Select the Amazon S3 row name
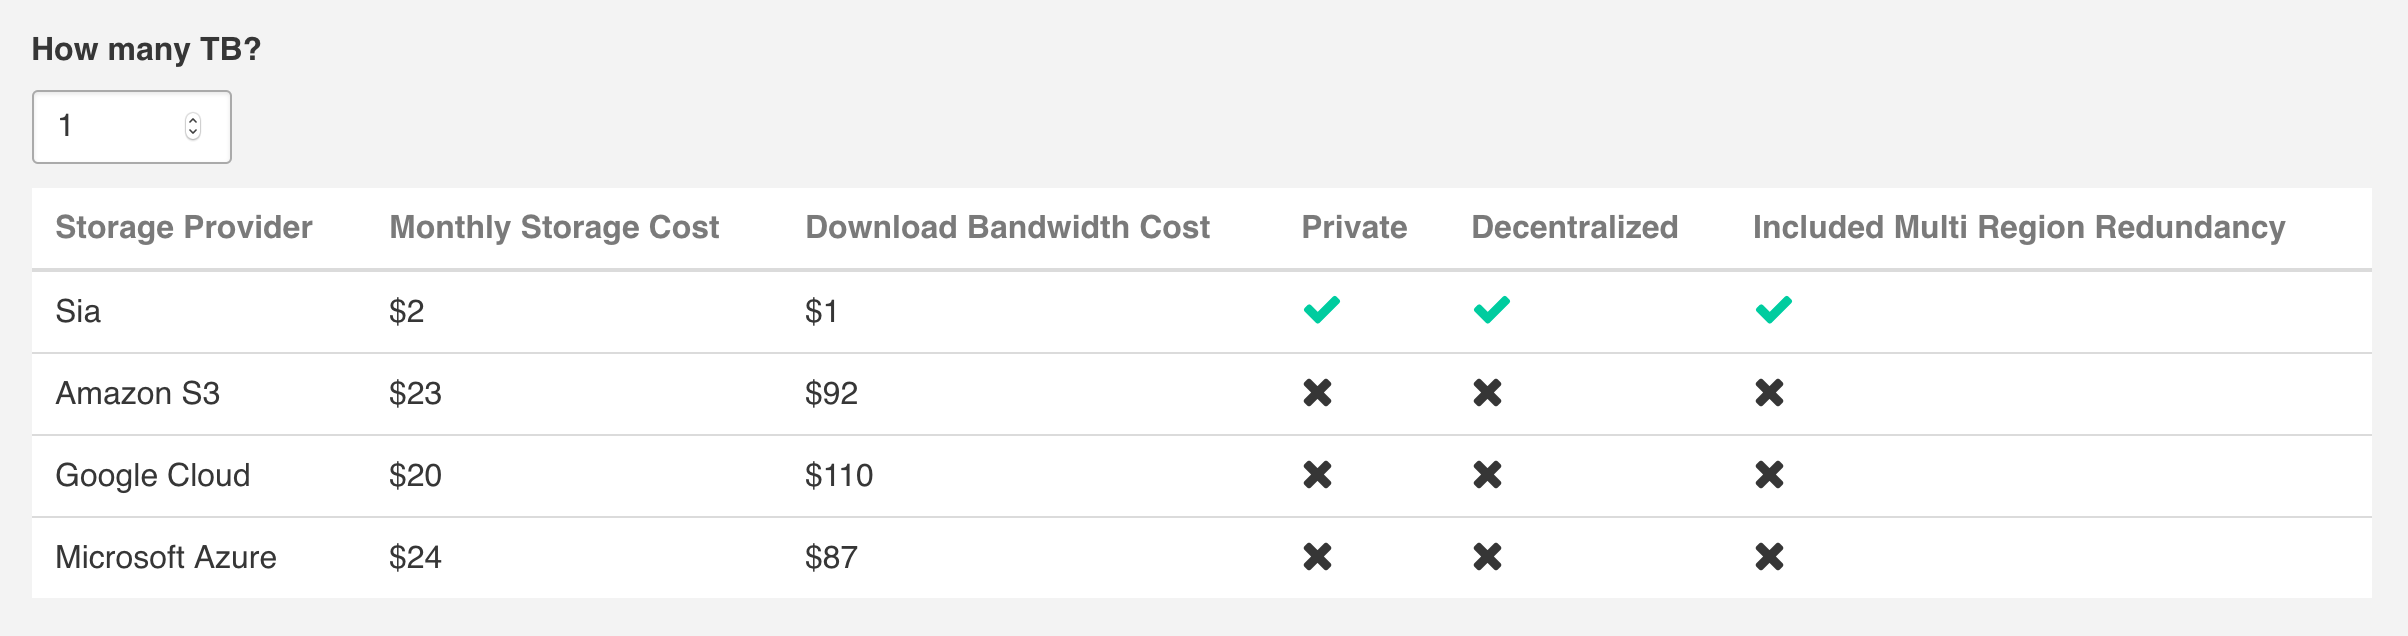 coord(137,393)
